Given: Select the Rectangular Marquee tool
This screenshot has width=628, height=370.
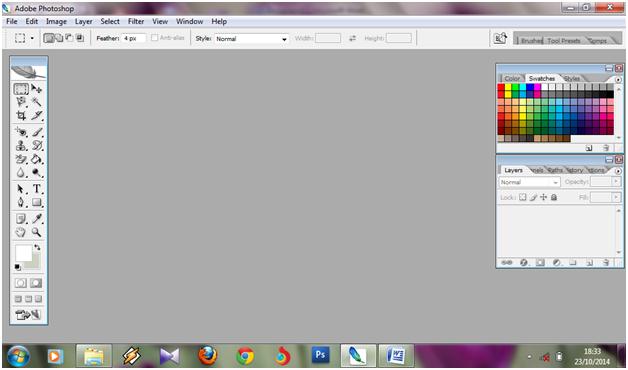Looking at the screenshot, I should [21, 88].
